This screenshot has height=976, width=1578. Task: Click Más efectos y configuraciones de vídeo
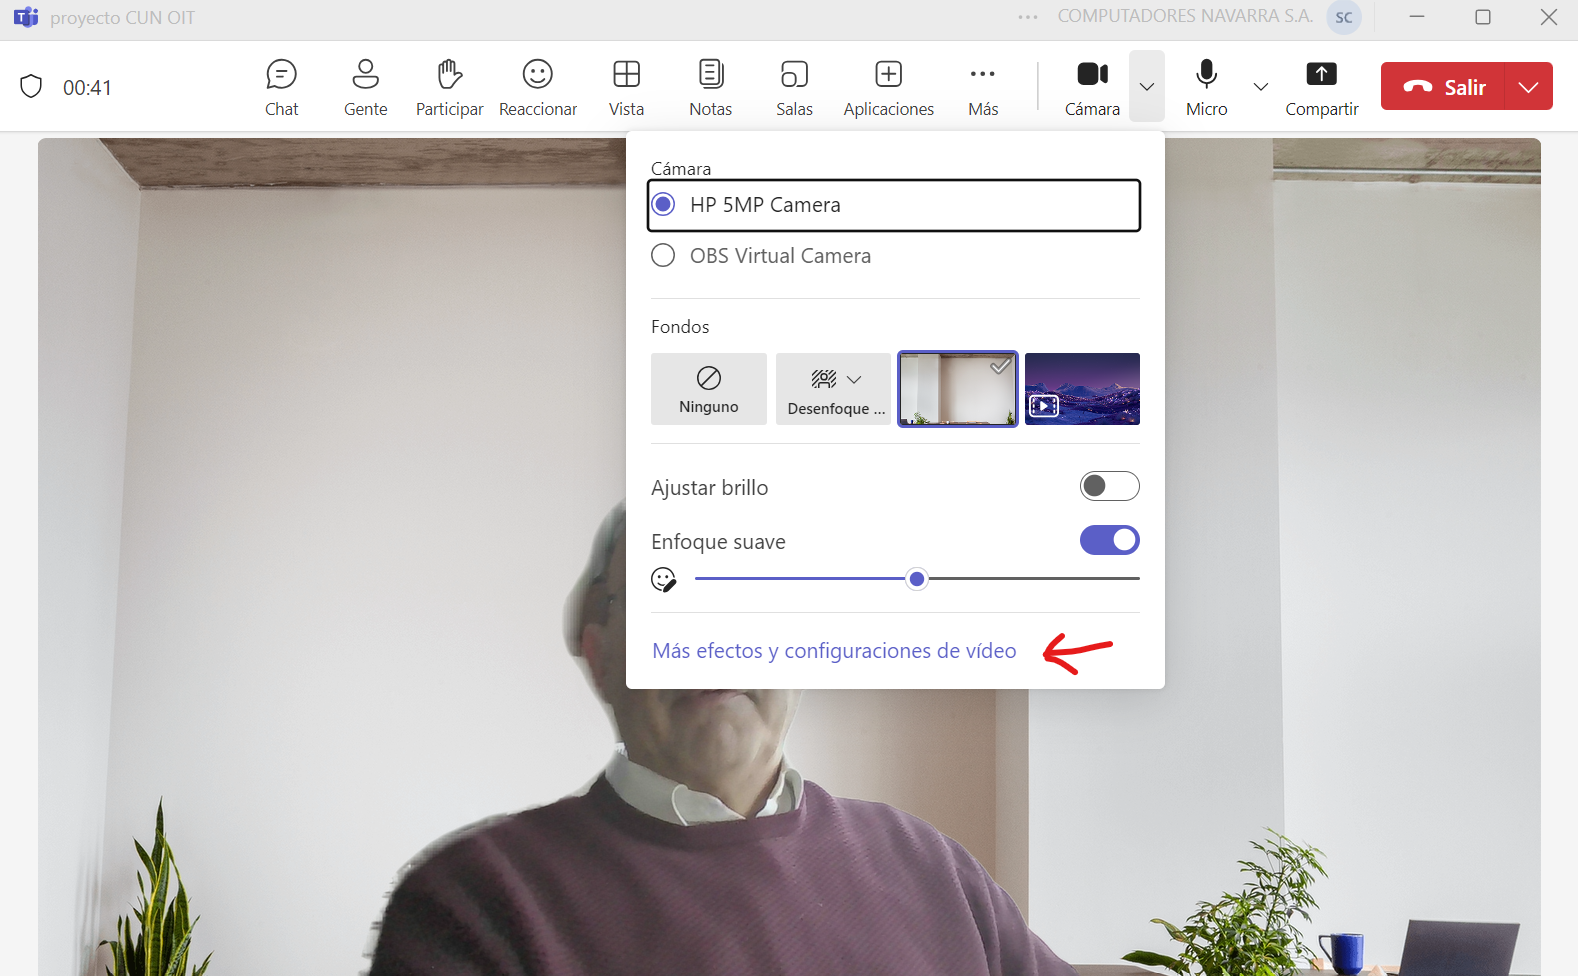coord(834,651)
